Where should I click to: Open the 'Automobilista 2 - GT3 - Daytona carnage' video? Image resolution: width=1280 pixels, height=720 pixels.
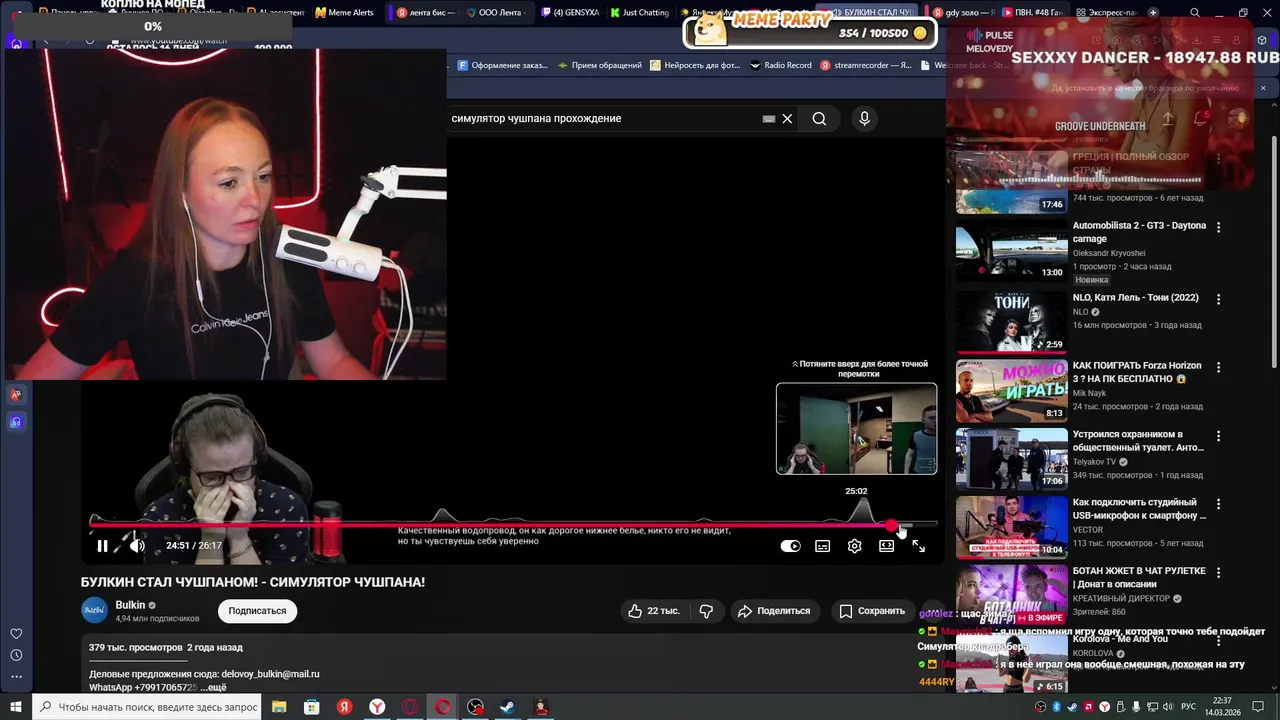[1139, 232]
